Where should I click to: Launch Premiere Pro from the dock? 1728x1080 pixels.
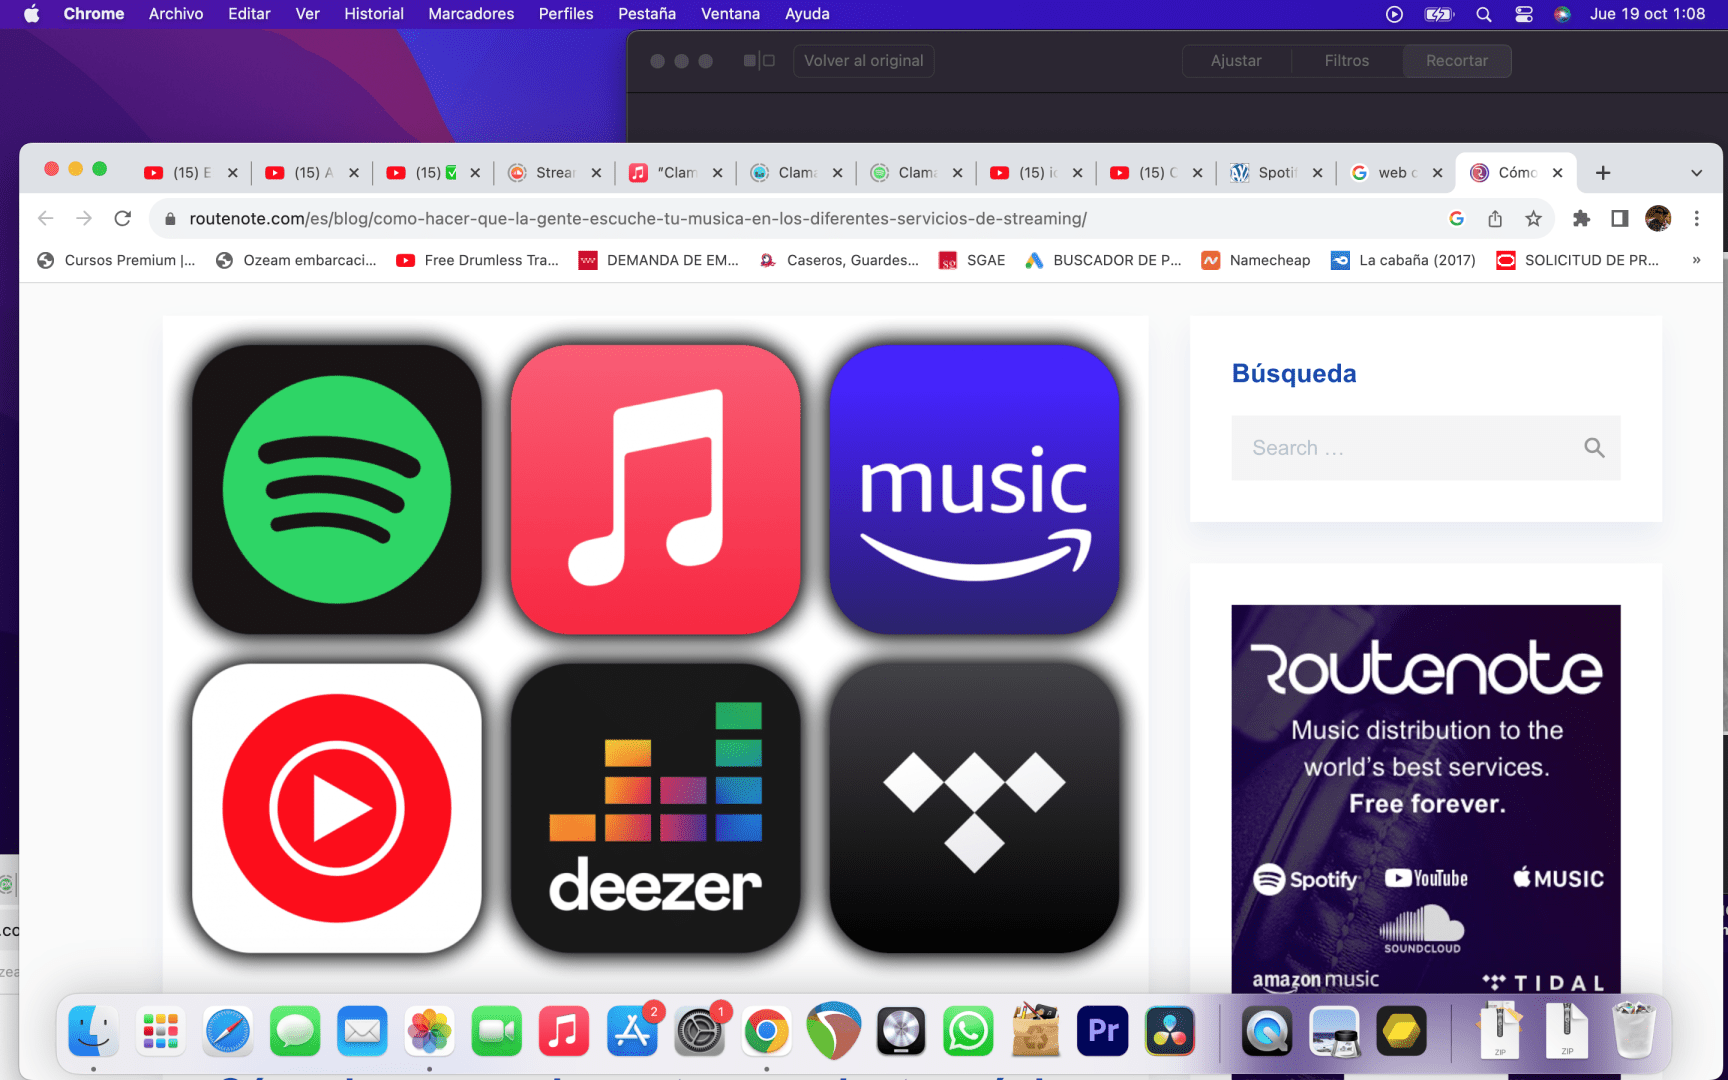[x=1102, y=1031]
